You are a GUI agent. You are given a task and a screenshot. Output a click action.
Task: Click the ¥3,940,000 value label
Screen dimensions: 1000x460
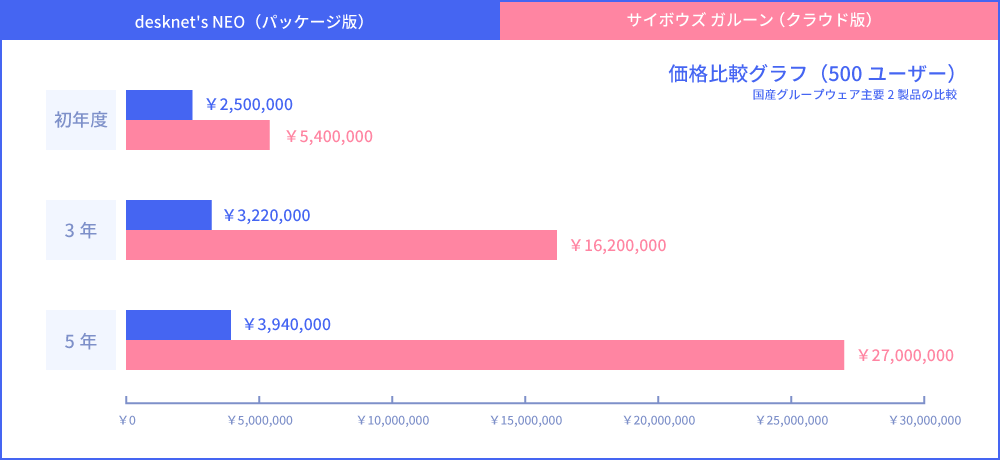[x=287, y=325]
